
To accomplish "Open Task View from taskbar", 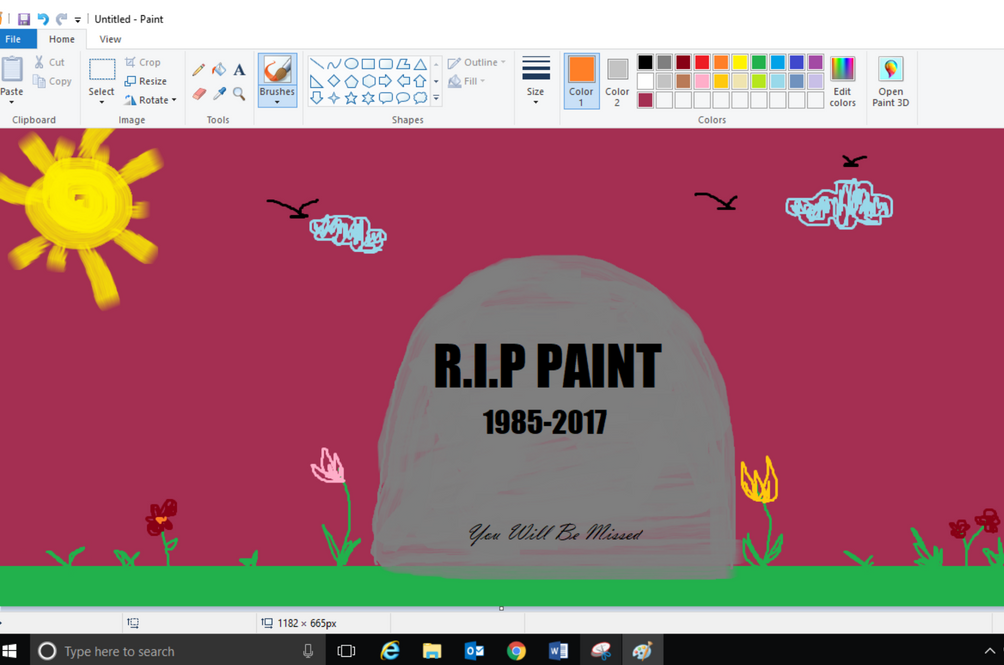I will click(346, 651).
